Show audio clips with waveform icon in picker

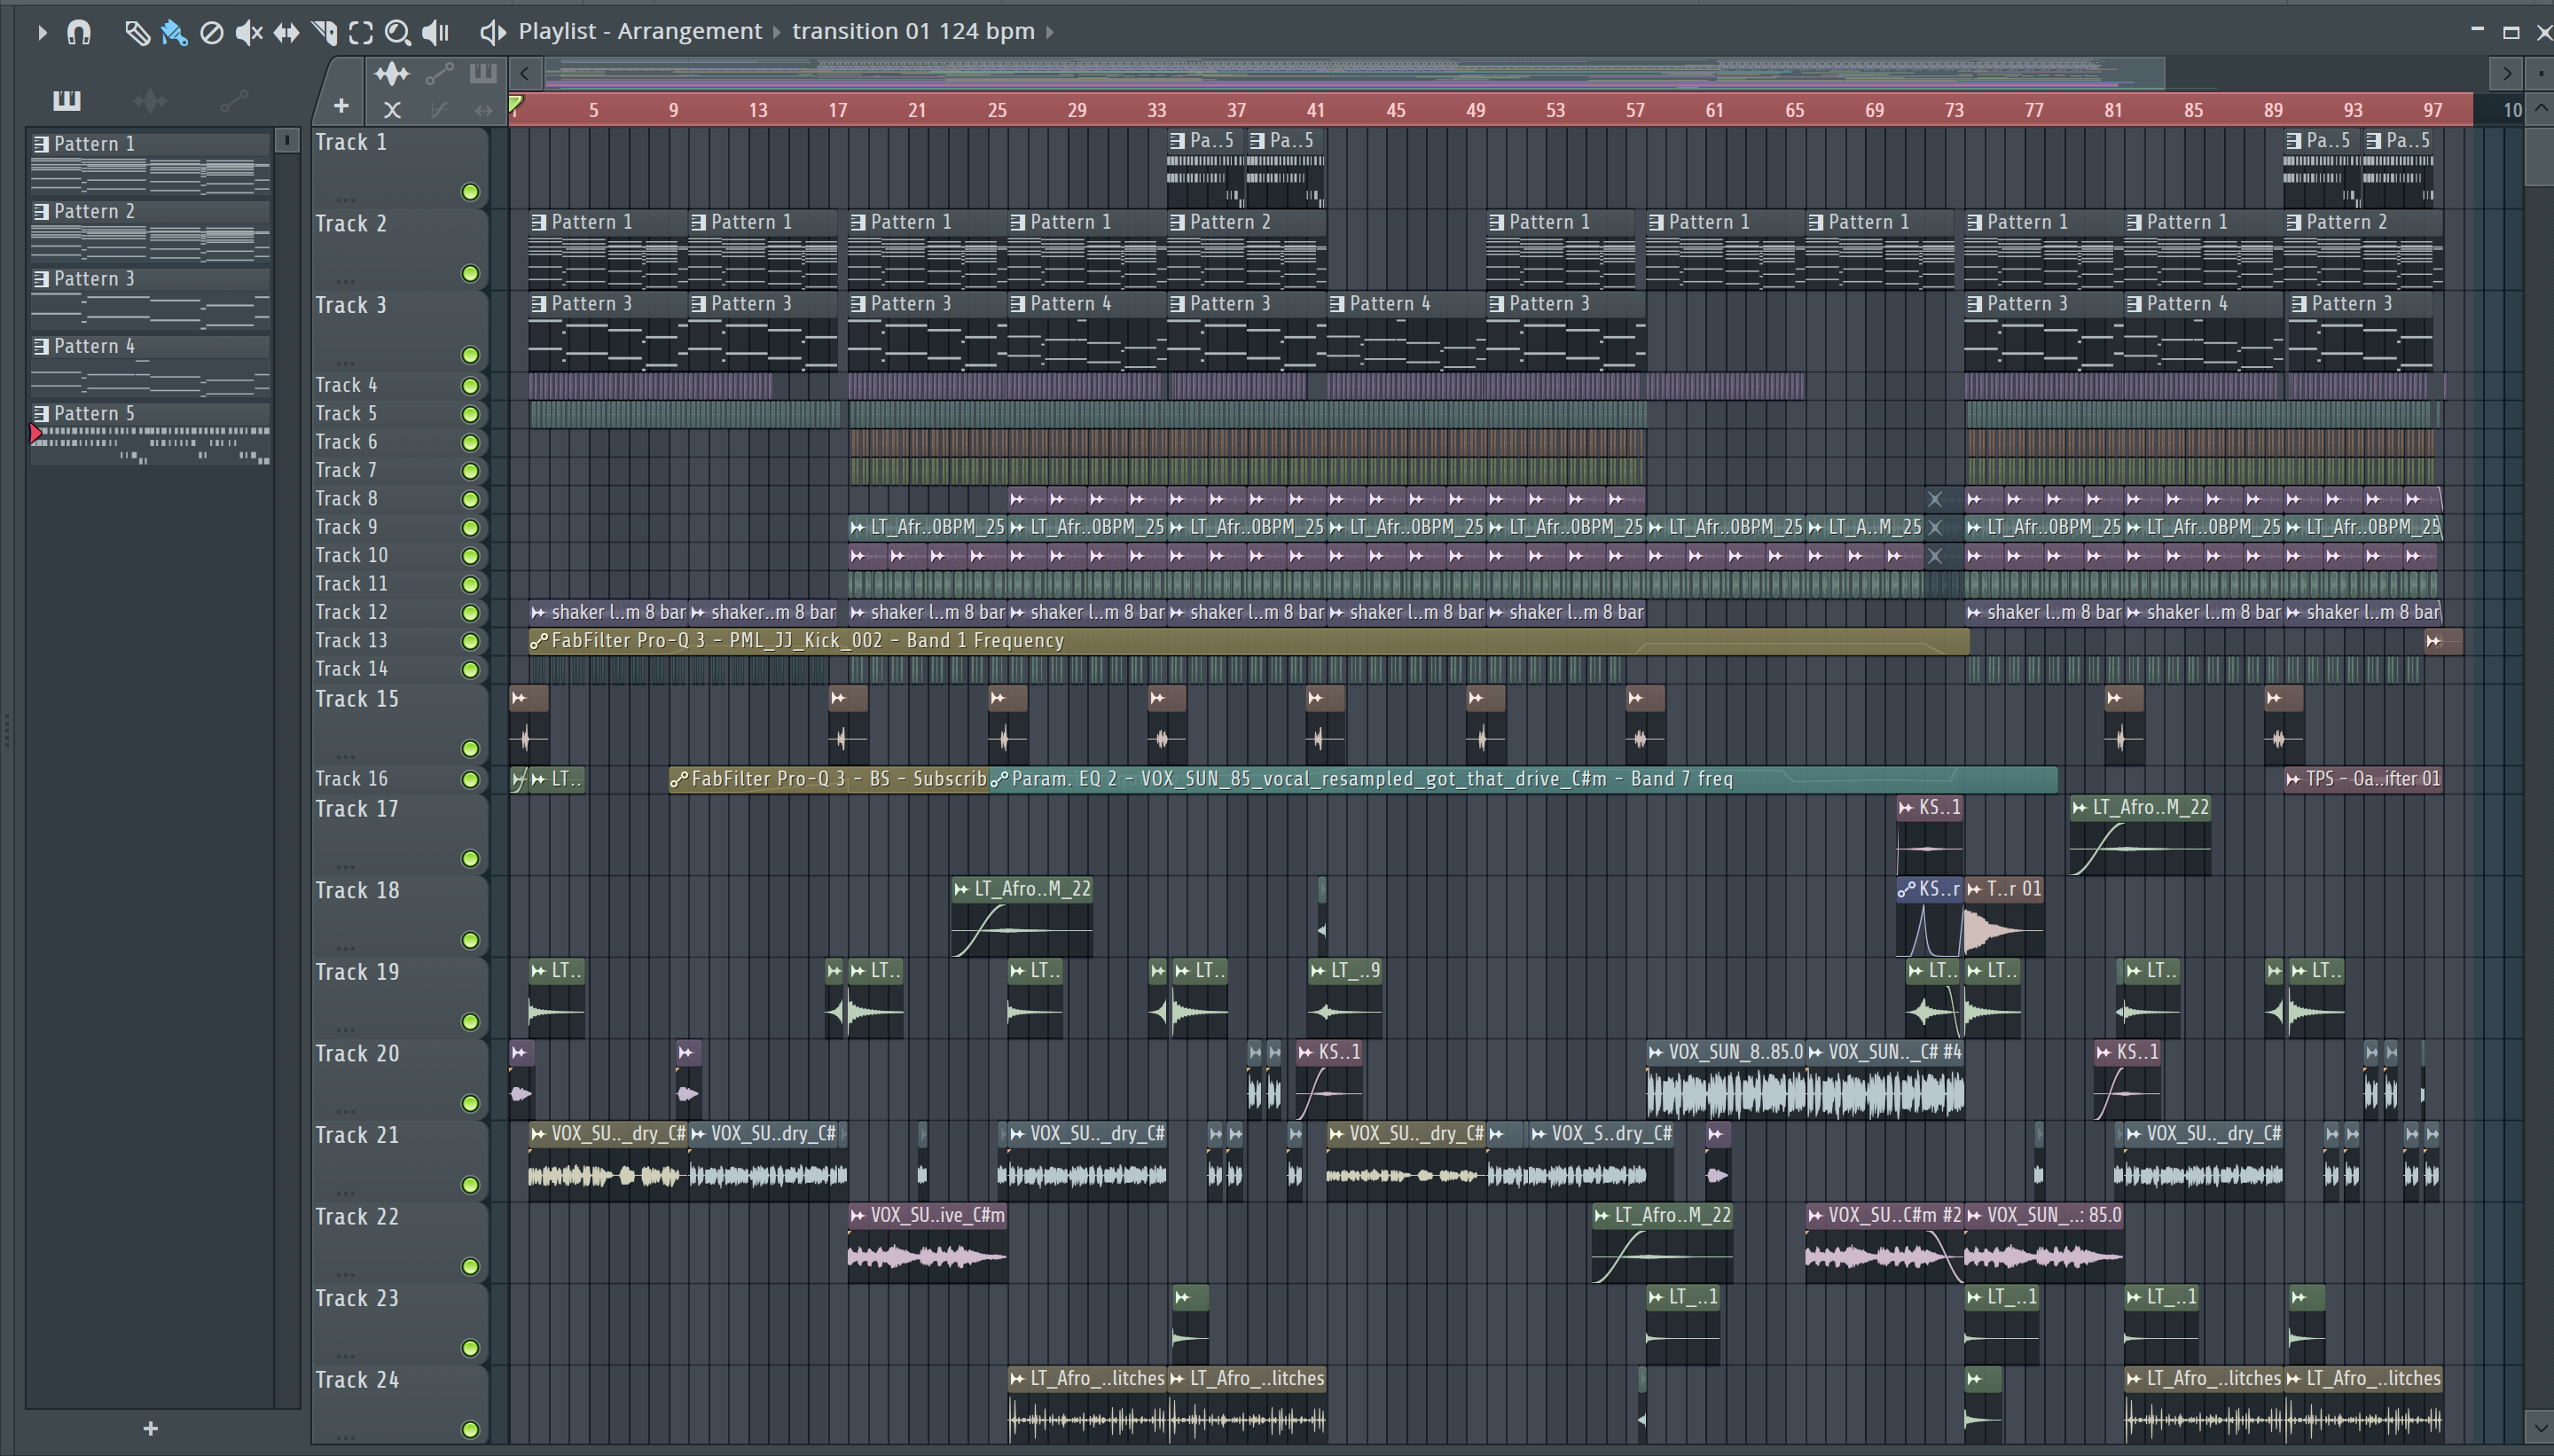[150, 100]
